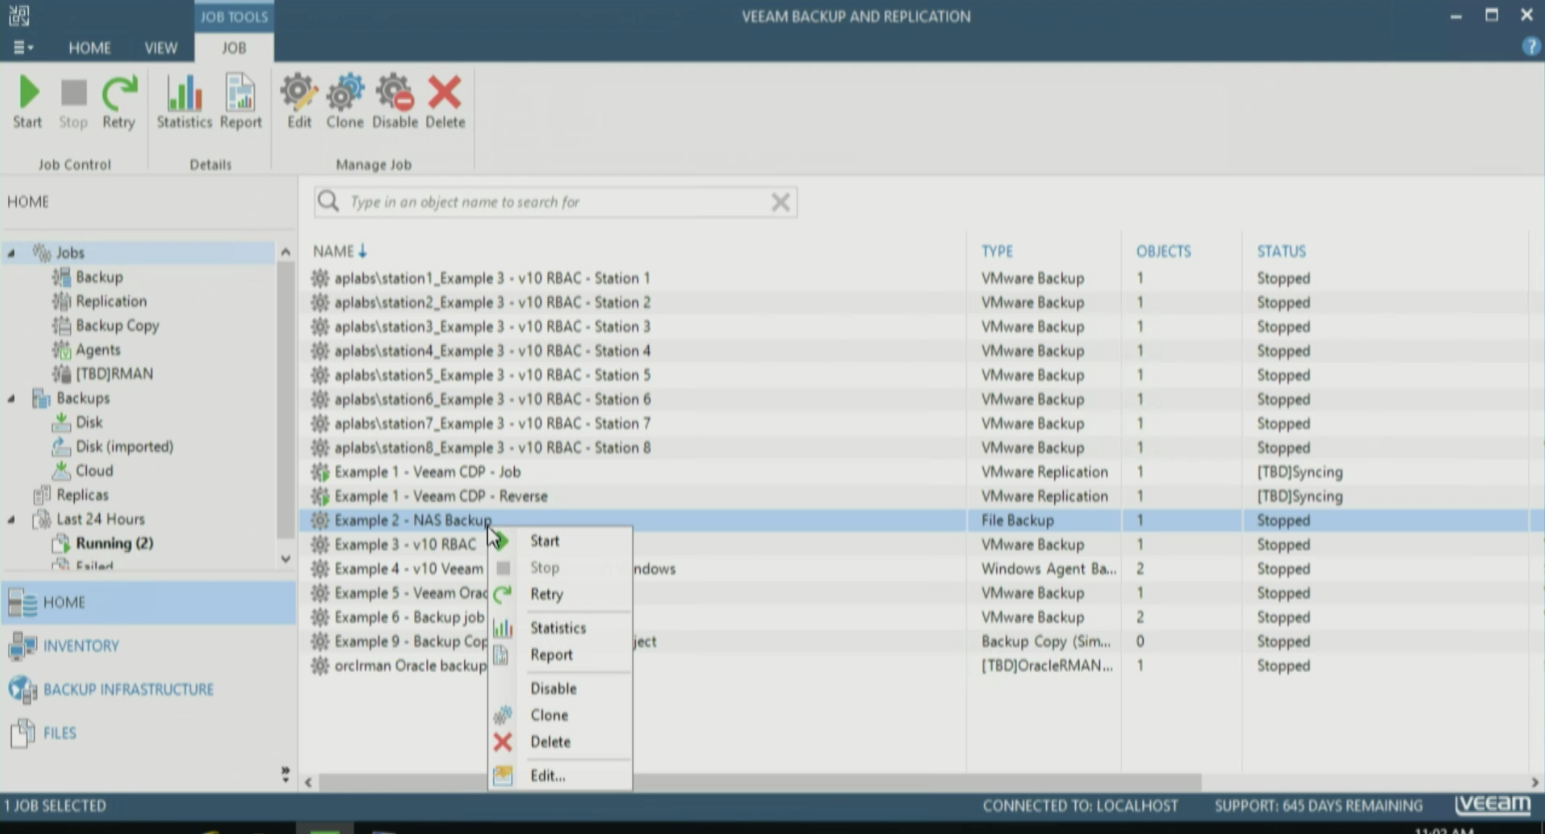The height and width of the screenshot is (834, 1545).
Task: Click the Start job ribbon icon
Action: [28, 102]
